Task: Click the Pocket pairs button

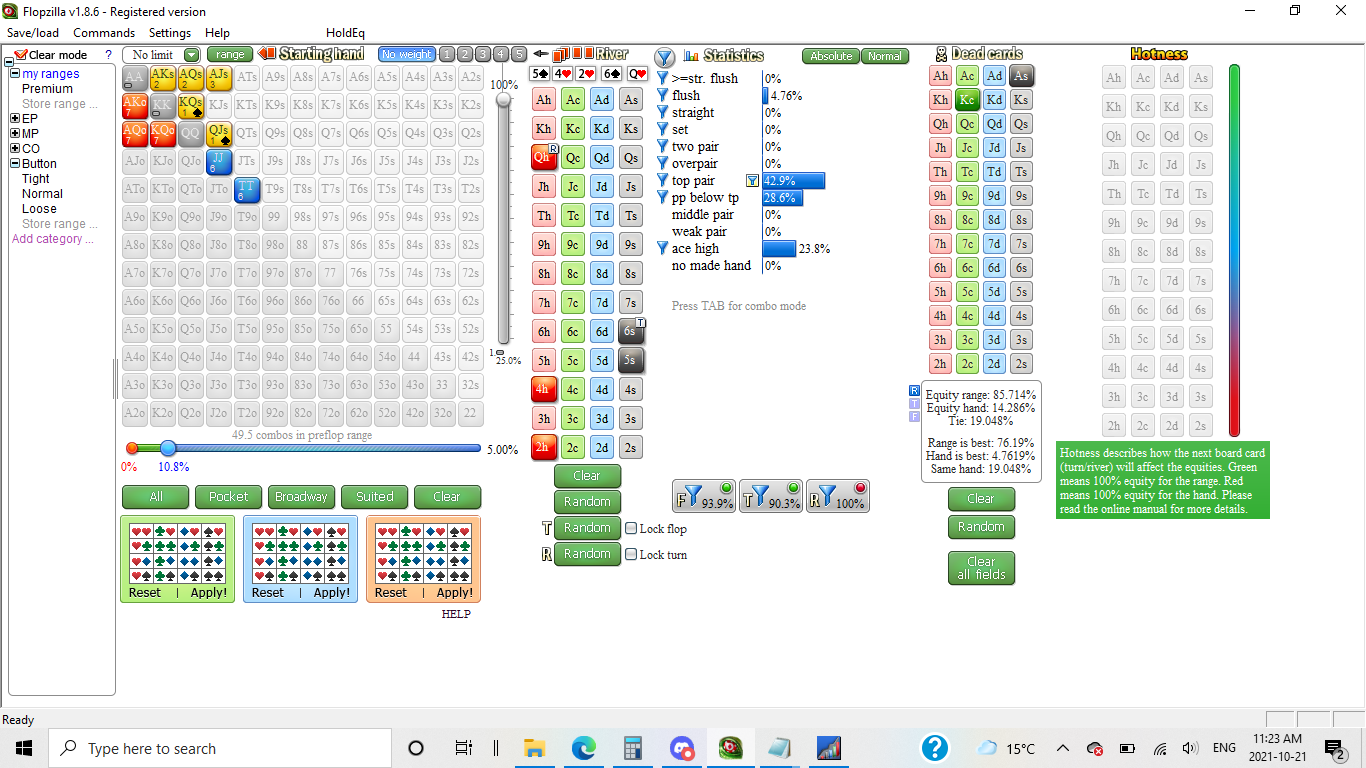Action: click(x=228, y=497)
